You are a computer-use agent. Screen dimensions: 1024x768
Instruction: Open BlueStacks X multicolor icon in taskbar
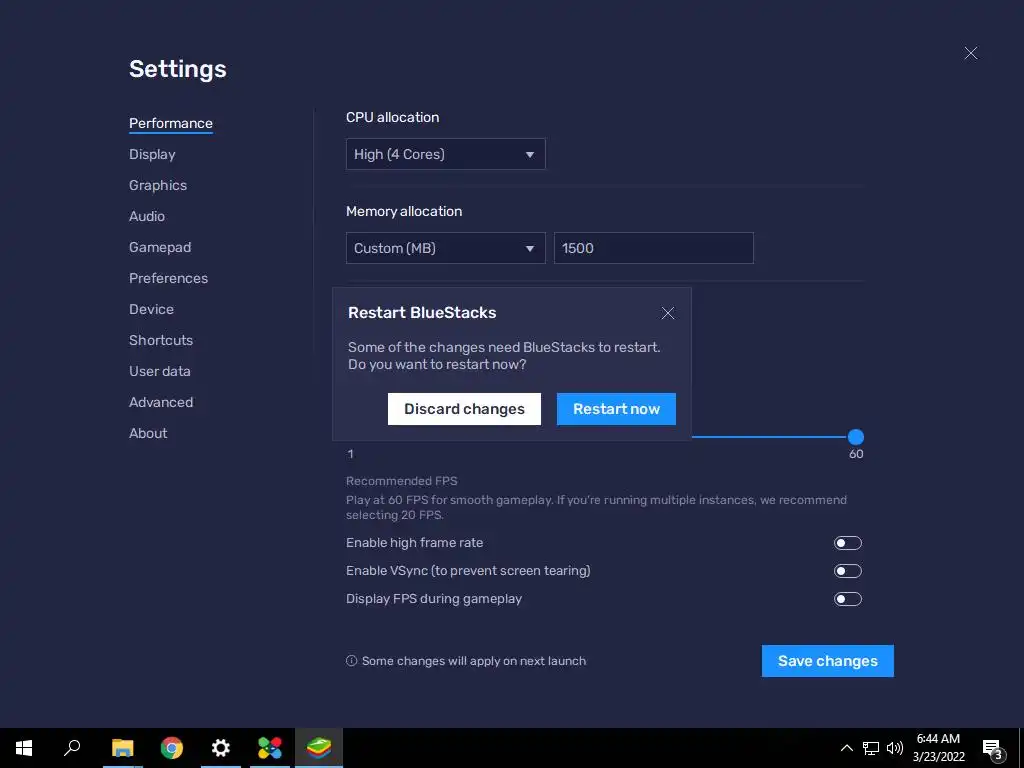[270, 748]
